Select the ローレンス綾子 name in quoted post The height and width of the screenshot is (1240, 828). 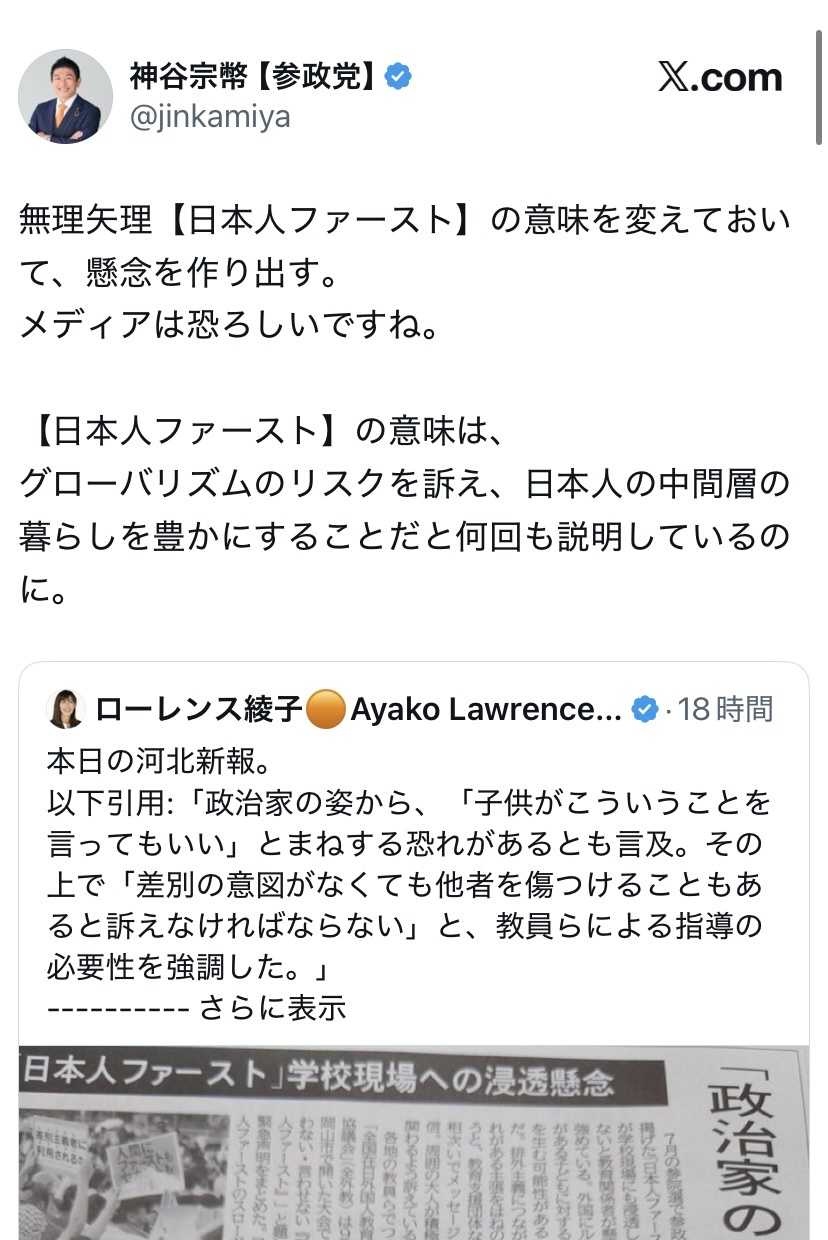198,710
